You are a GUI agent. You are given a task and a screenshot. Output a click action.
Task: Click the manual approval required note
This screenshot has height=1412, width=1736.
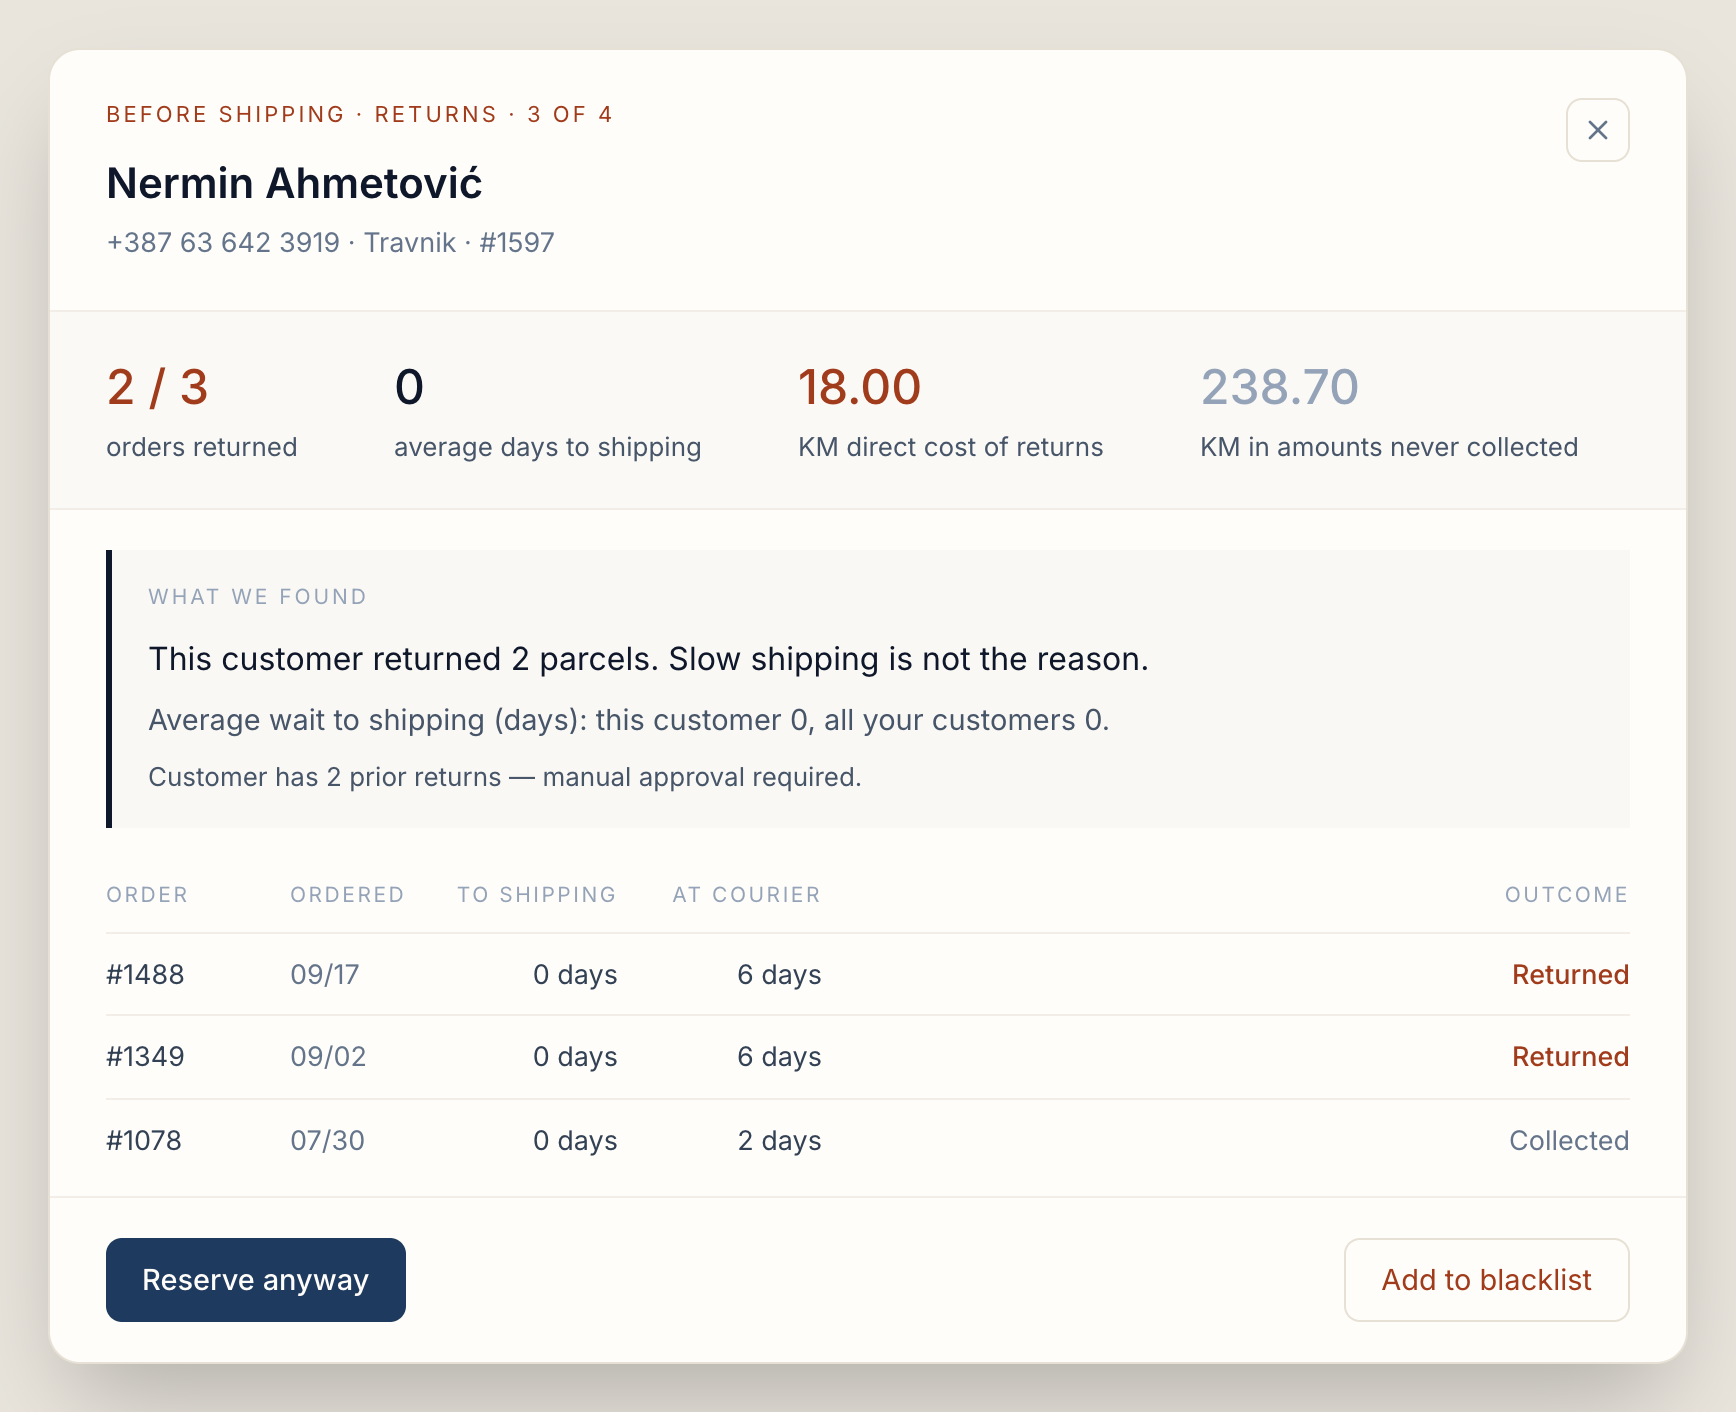(505, 777)
